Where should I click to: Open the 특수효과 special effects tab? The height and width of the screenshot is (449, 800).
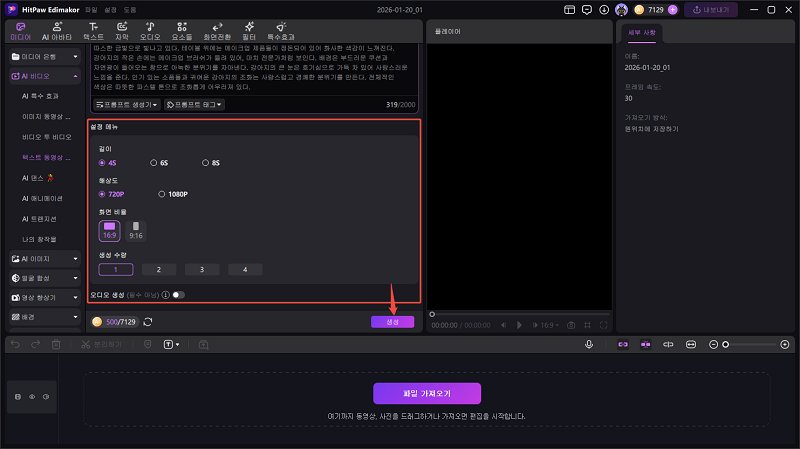(x=281, y=31)
